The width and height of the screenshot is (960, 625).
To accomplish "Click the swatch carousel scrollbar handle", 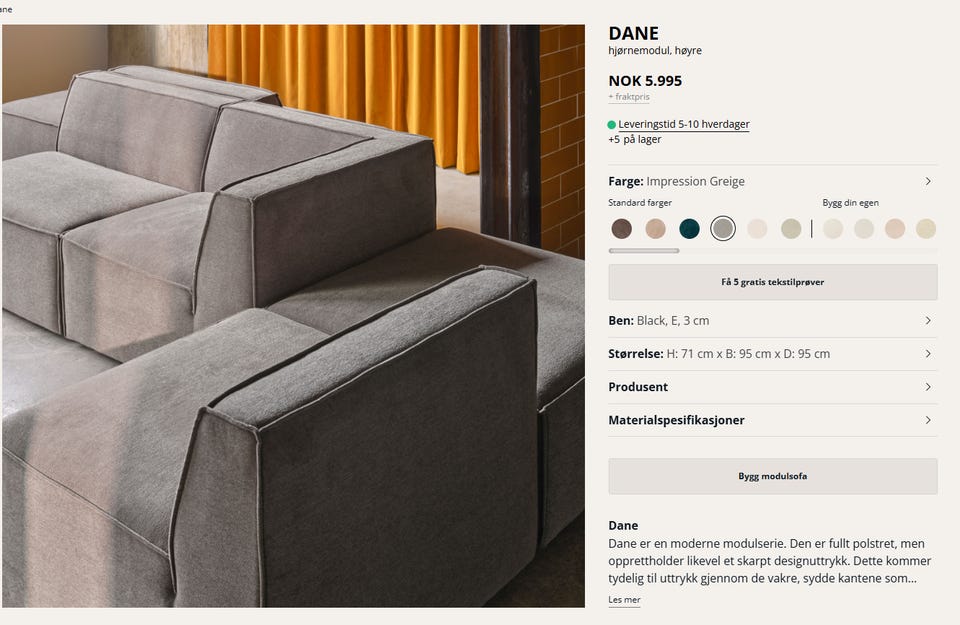I will [x=643, y=251].
